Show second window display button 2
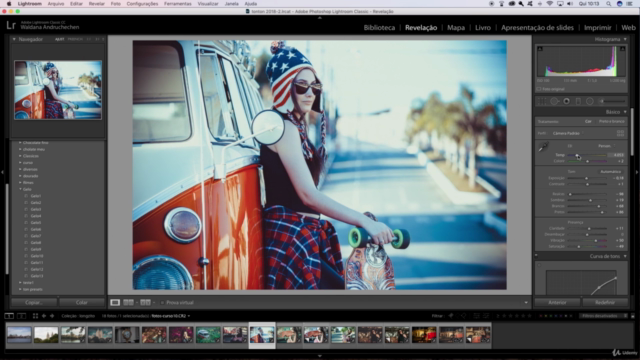The image size is (640, 360). [x=21, y=316]
